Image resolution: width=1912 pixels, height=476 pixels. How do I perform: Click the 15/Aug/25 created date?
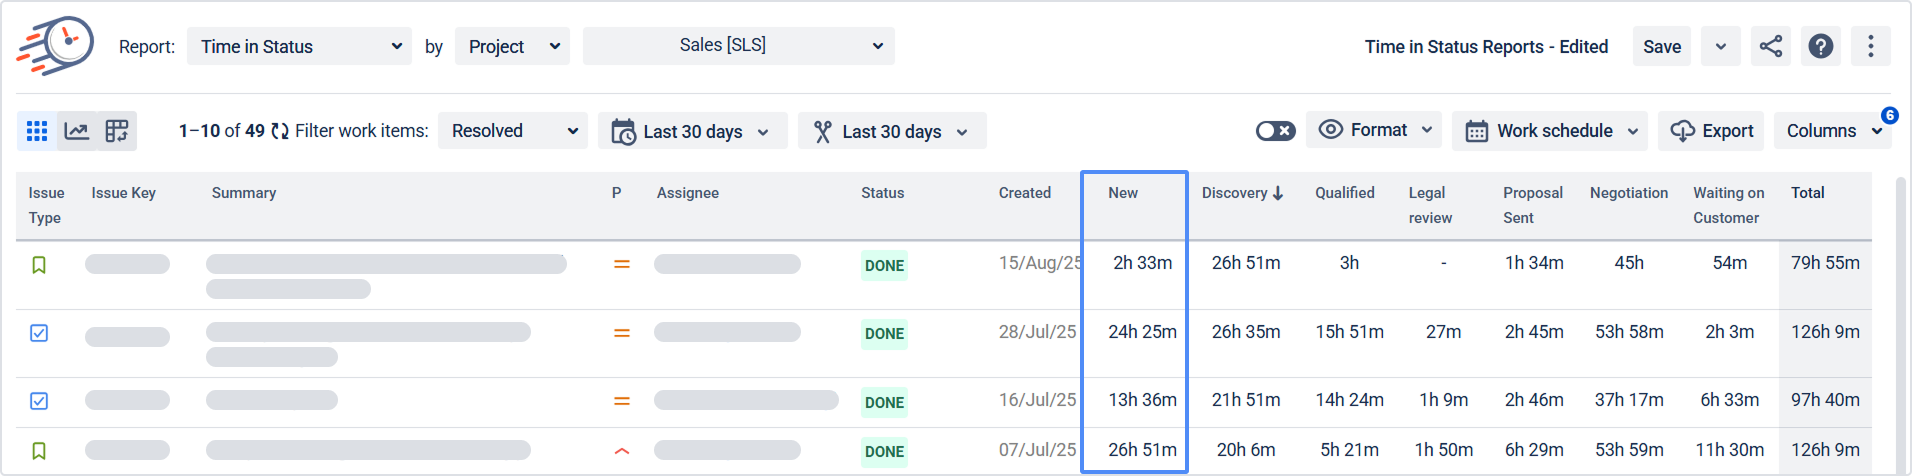pyautogui.click(x=1040, y=263)
